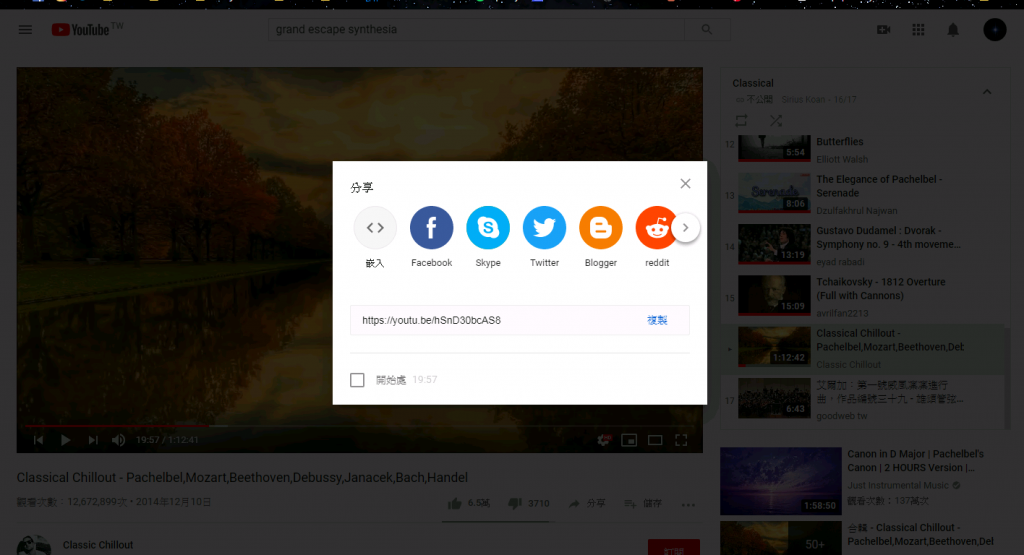Switch to miniplayer mode
The height and width of the screenshot is (555, 1024).
[x=629, y=440]
